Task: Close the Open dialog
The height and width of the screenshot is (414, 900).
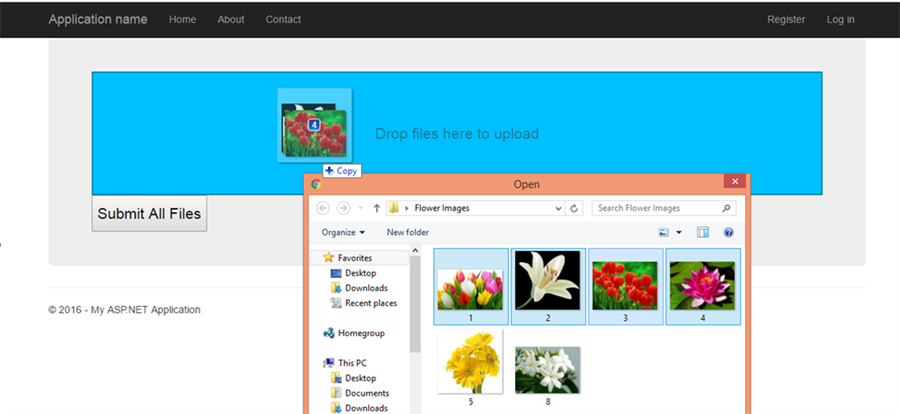Action: click(735, 181)
